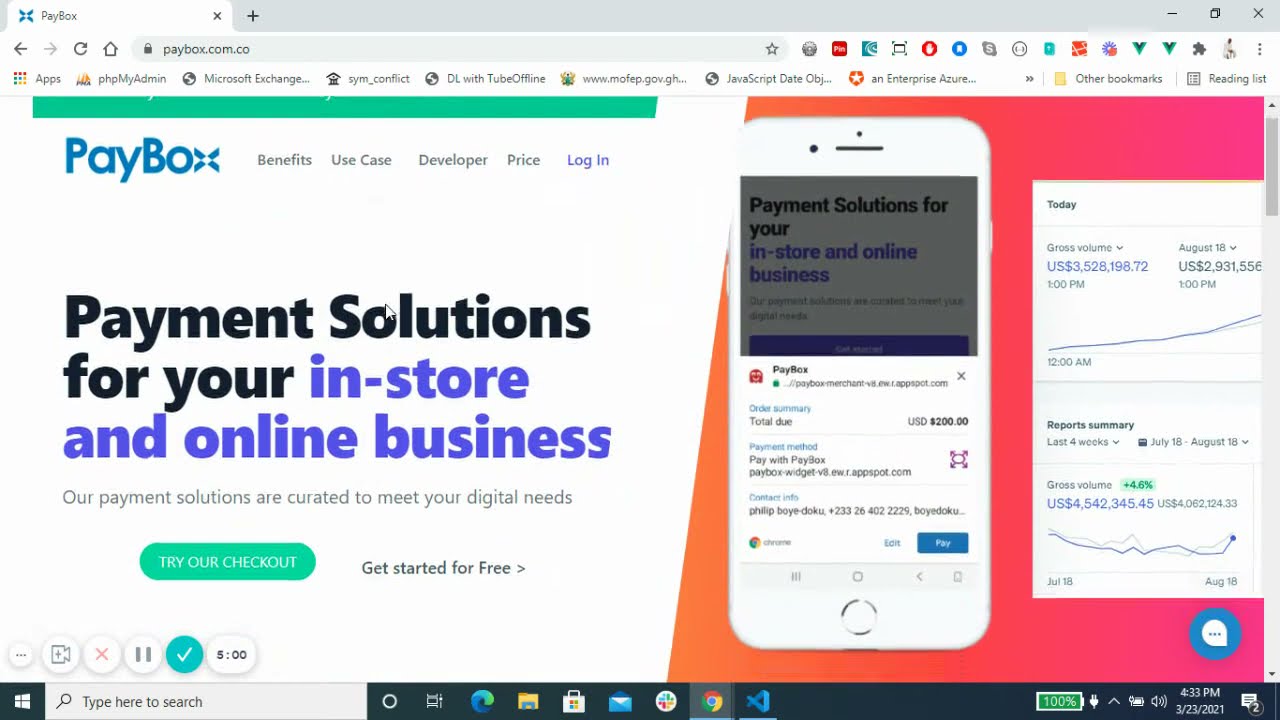
Task: Select the PayBox browser tab
Action: pyautogui.click(x=118, y=16)
